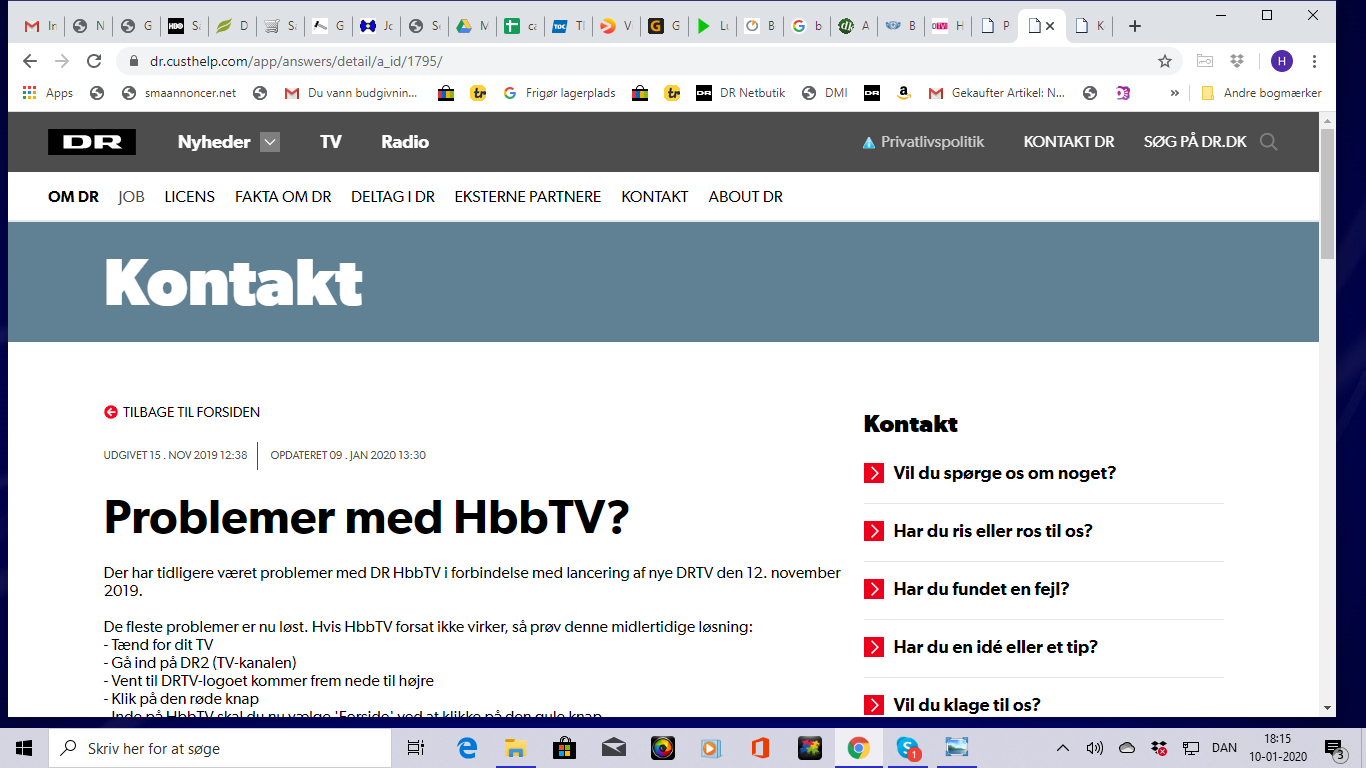Viewport: 1366px width, 768px height.
Task: Open 'Har du fundet en fejl?' link
Action: pos(981,589)
